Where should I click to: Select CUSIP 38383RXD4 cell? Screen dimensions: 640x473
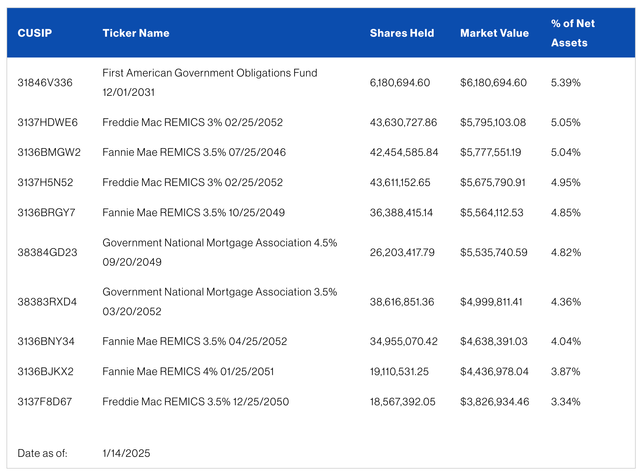coord(47,302)
